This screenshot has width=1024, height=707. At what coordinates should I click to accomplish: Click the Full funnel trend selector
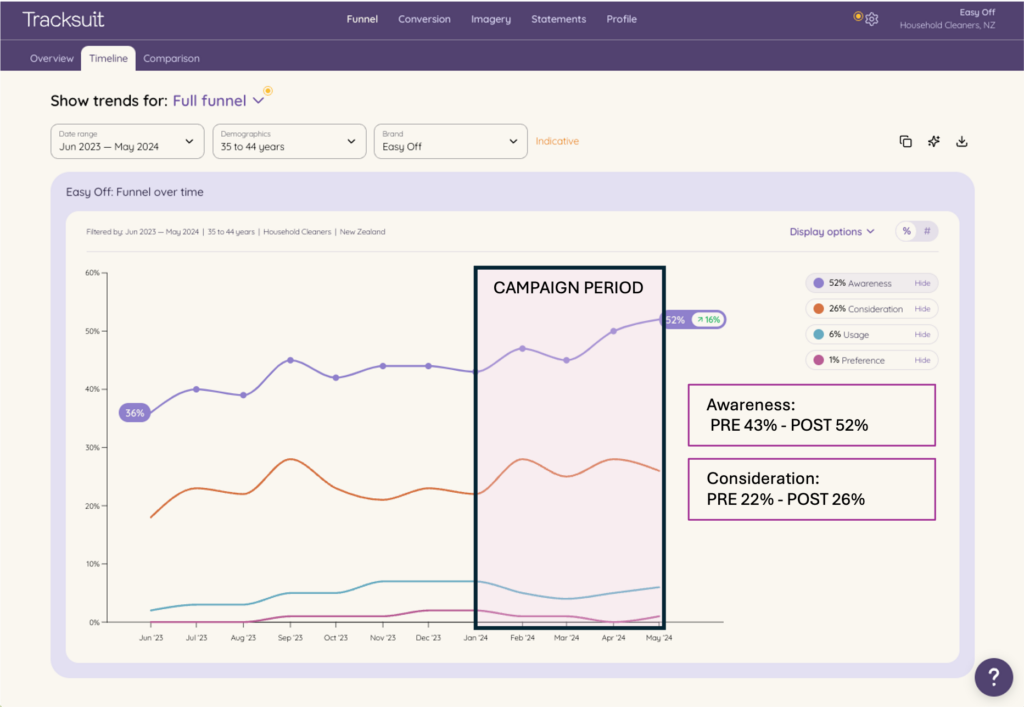[x=218, y=101]
